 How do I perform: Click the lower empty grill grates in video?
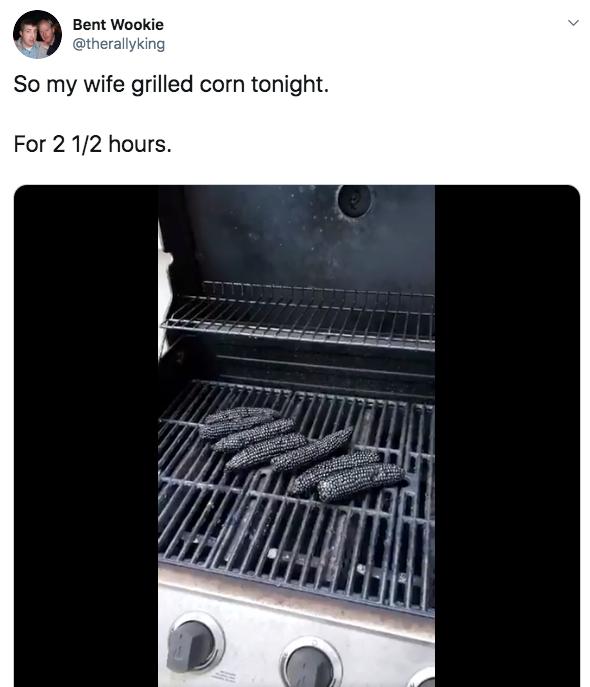coord(296,548)
